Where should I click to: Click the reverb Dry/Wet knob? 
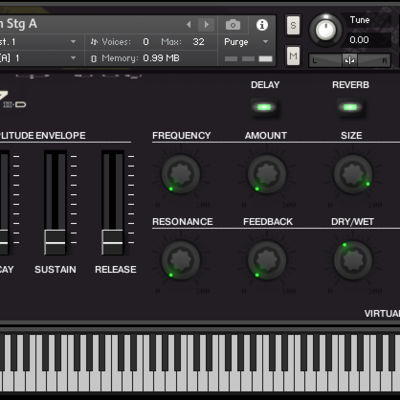pos(353,260)
